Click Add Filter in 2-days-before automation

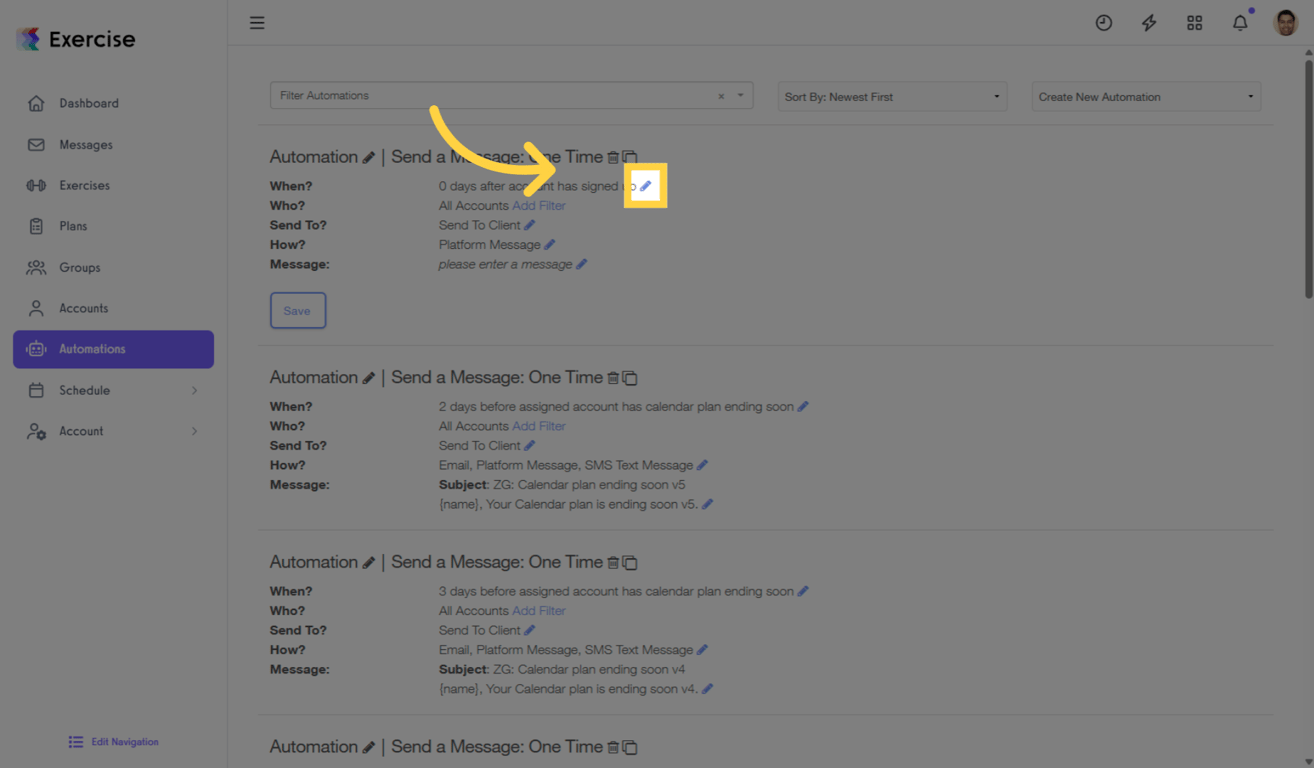pos(539,426)
